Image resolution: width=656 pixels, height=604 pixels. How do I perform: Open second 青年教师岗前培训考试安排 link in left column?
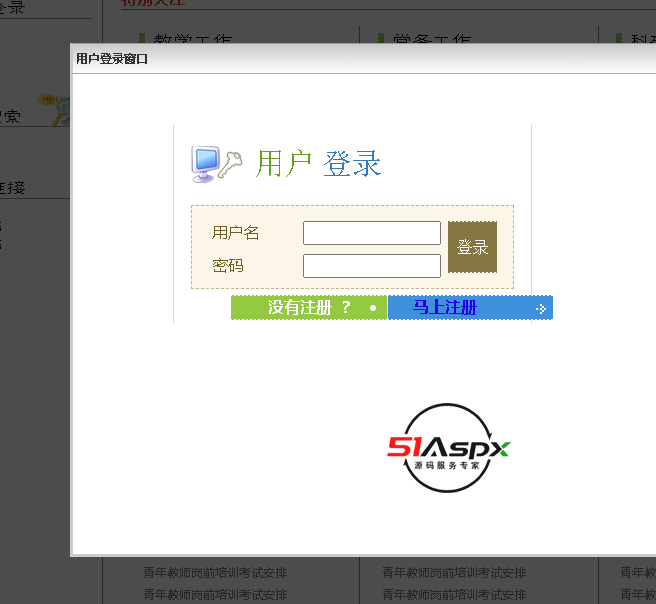pyautogui.click(x=215, y=594)
